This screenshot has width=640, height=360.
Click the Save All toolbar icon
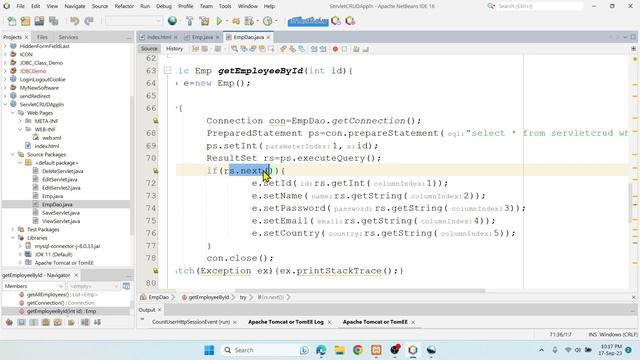pos(53,21)
